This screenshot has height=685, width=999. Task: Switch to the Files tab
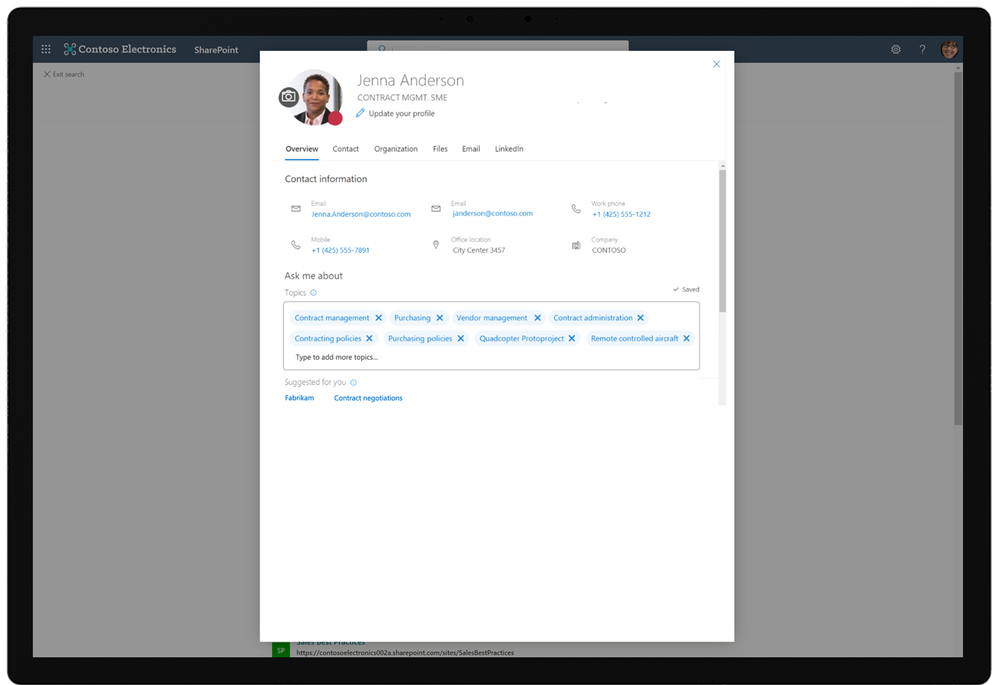click(440, 149)
